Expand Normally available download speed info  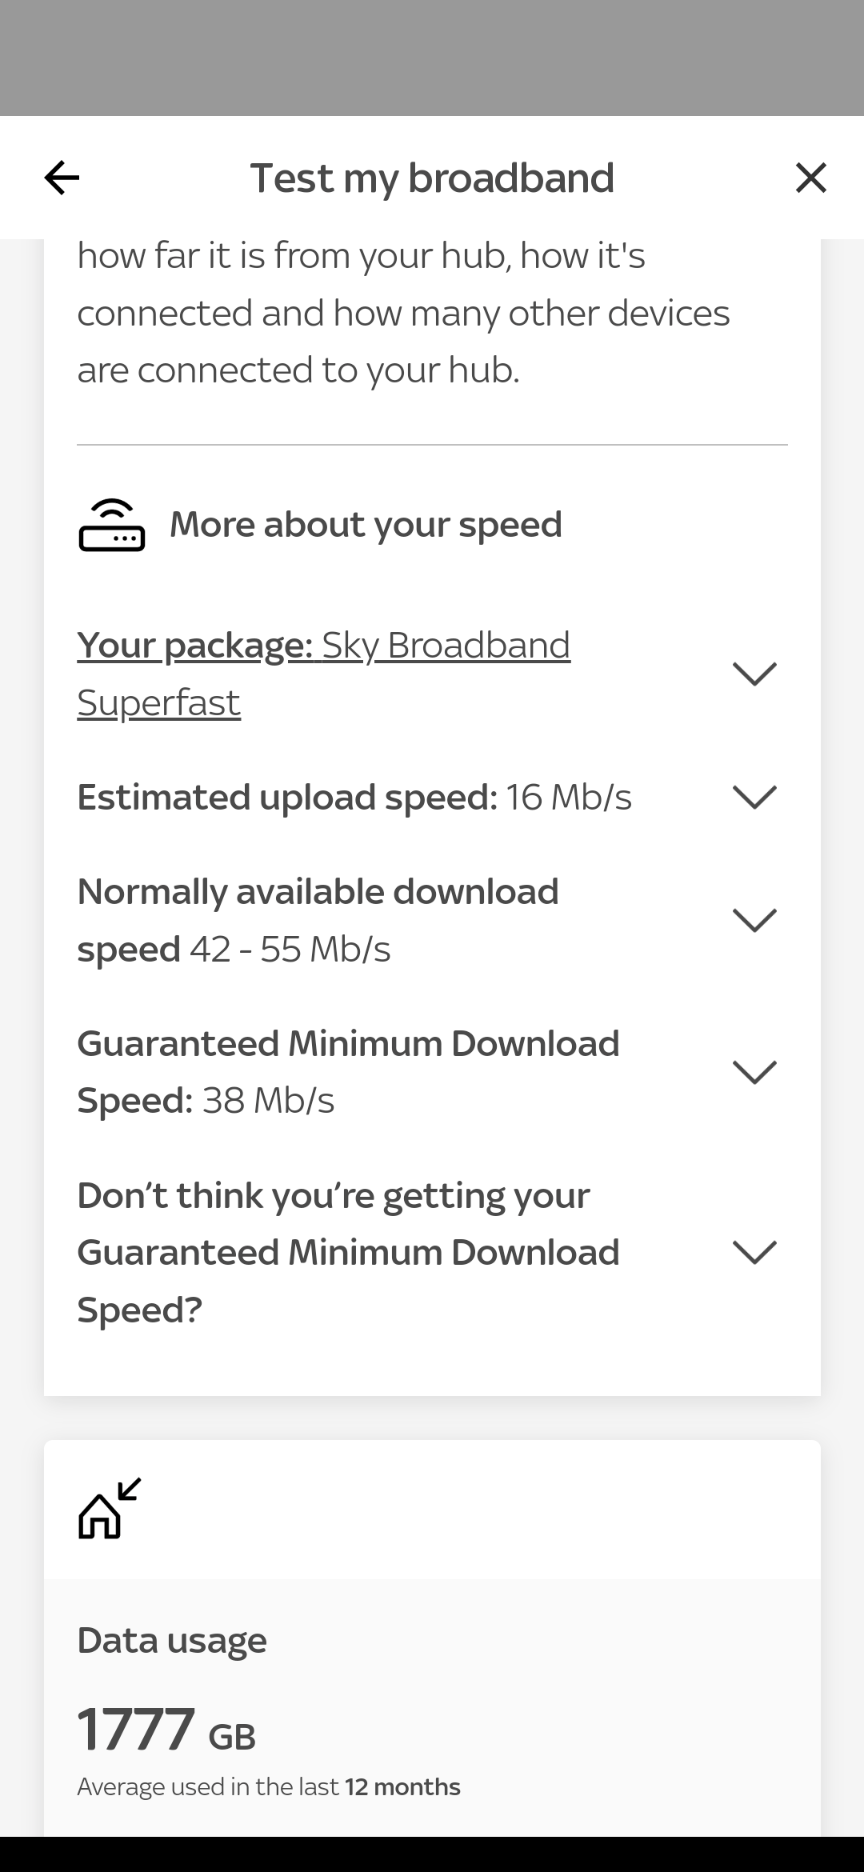[x=755, y=919]
